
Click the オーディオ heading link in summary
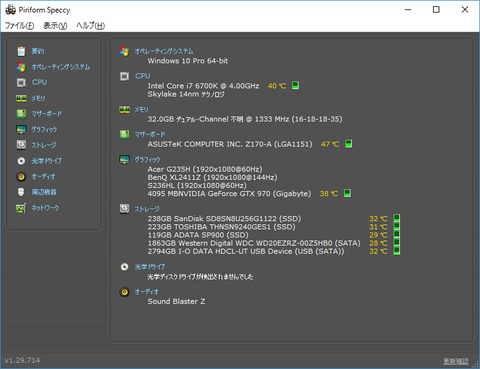click(x=146, y=292)
